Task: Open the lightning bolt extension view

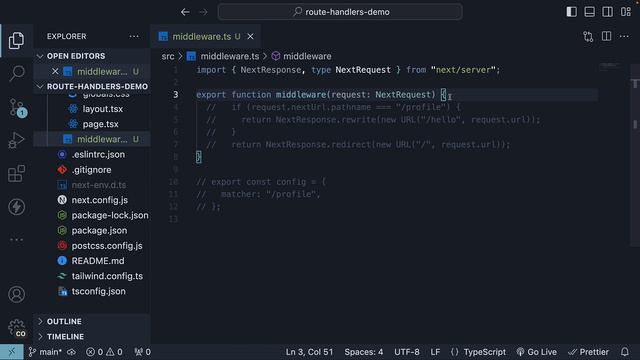Action: tap(16, 207)
